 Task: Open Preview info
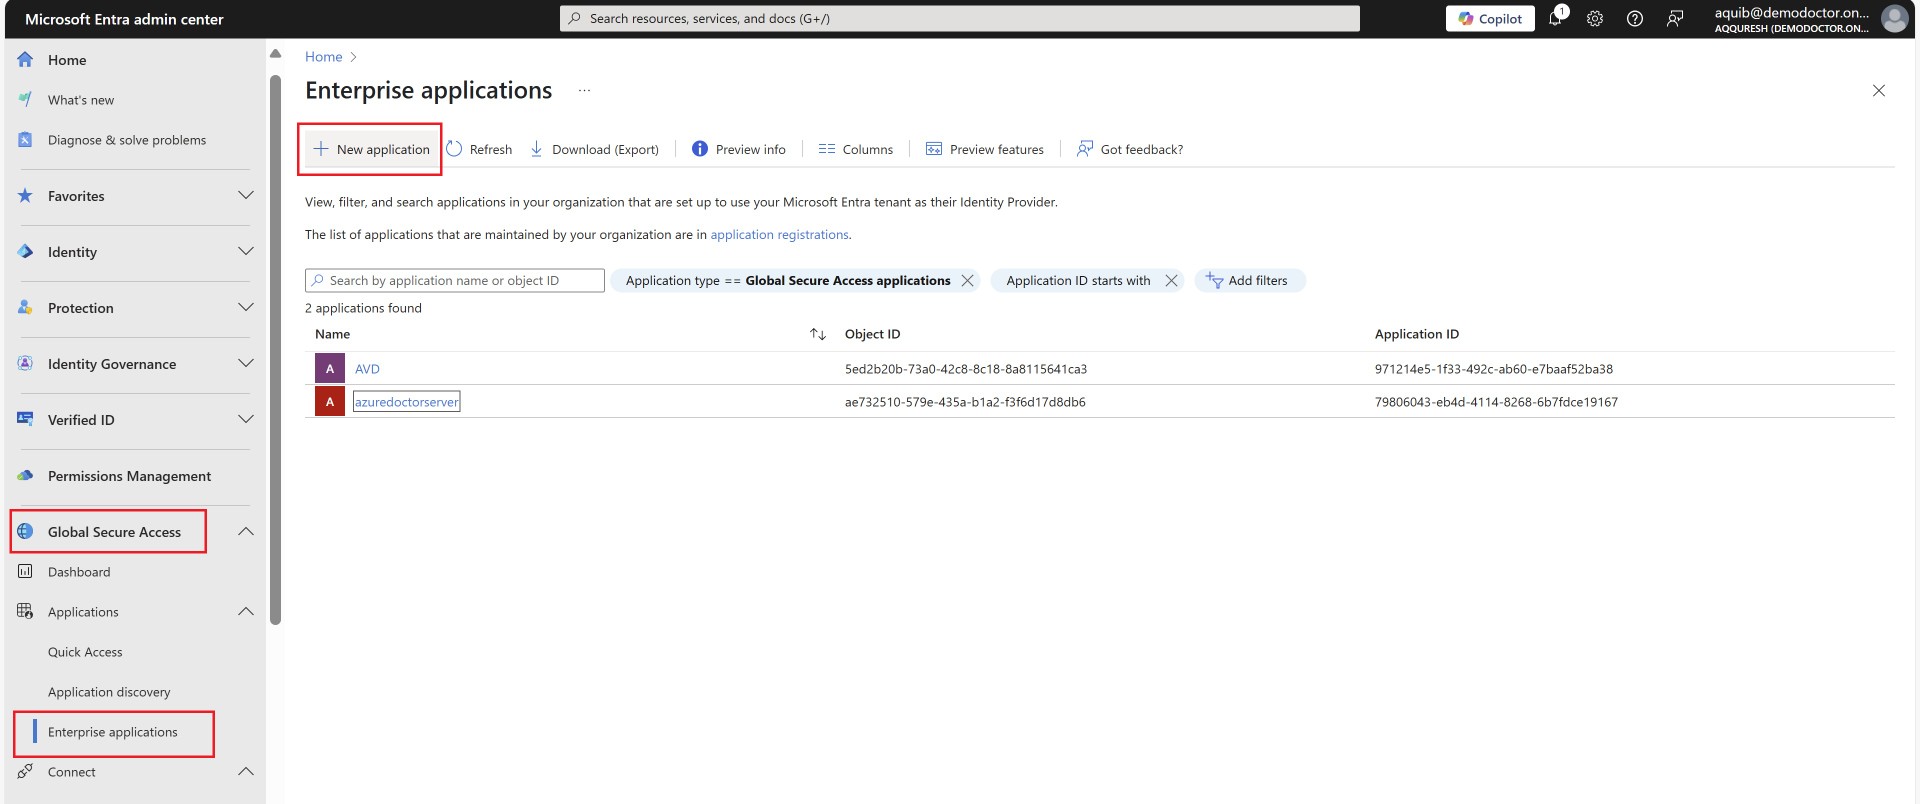pyautogui.click(x=739, y=149)
